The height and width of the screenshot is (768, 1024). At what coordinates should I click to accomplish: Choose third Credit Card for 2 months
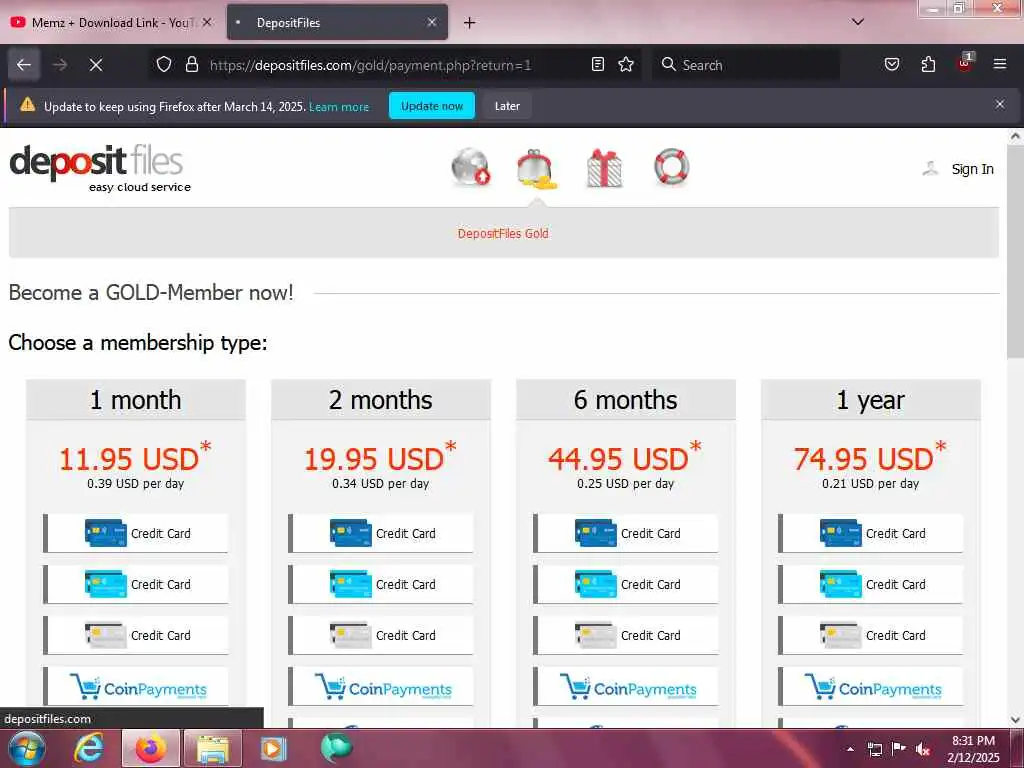[x=381, y=635]
